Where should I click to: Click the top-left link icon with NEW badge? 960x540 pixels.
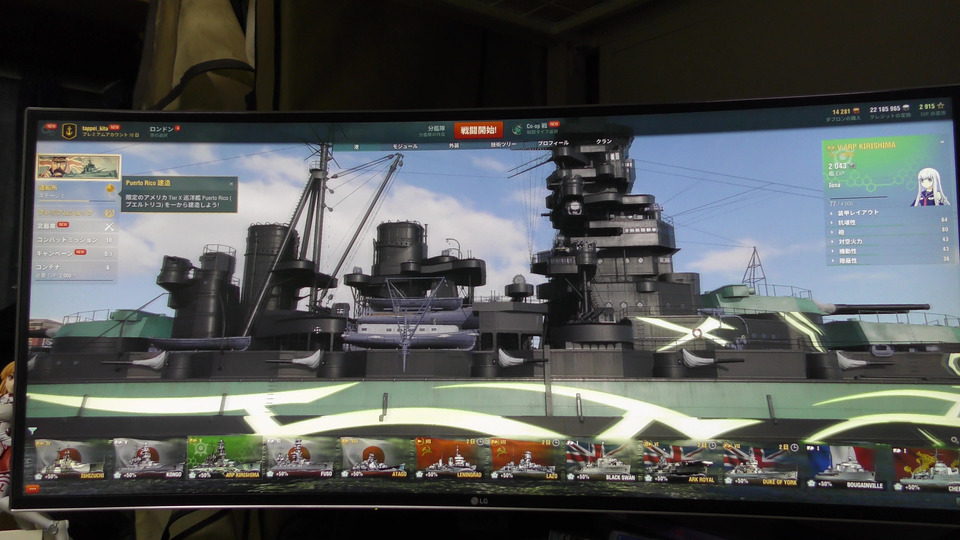tap(49, 130)
